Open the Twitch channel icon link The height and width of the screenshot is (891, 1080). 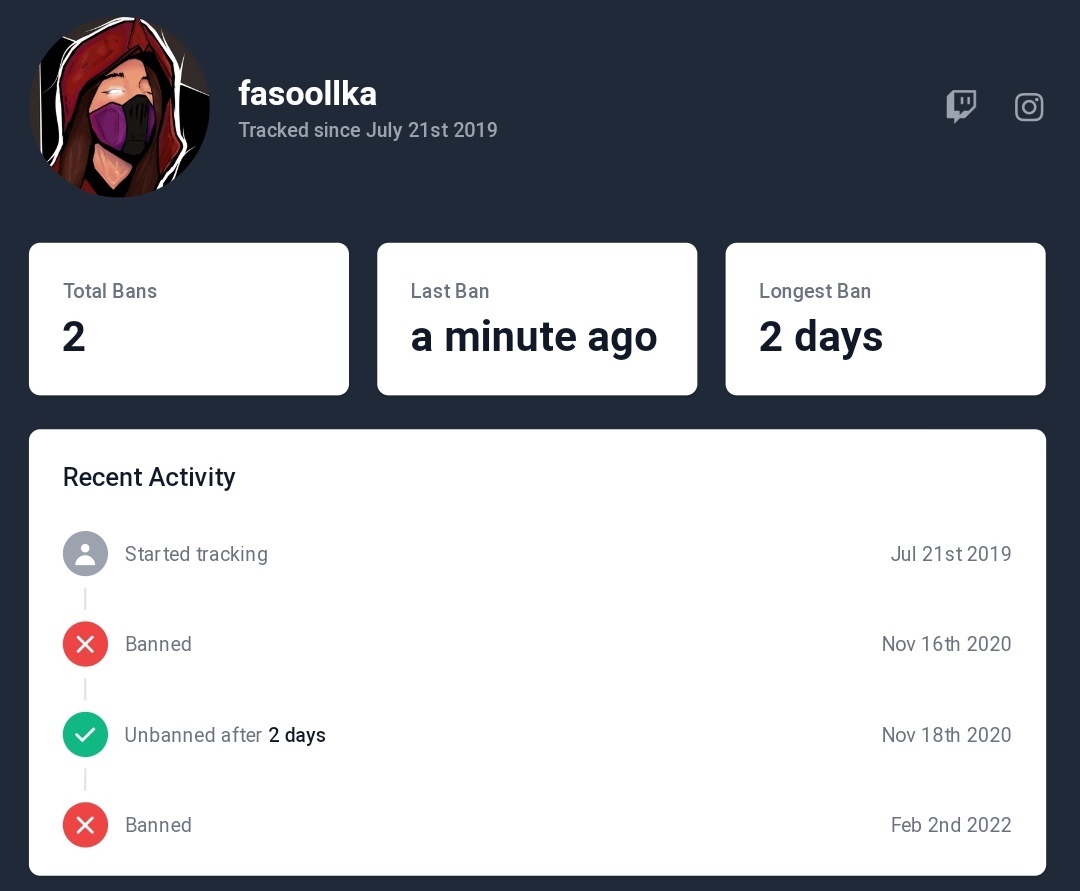tap(961, 107)
